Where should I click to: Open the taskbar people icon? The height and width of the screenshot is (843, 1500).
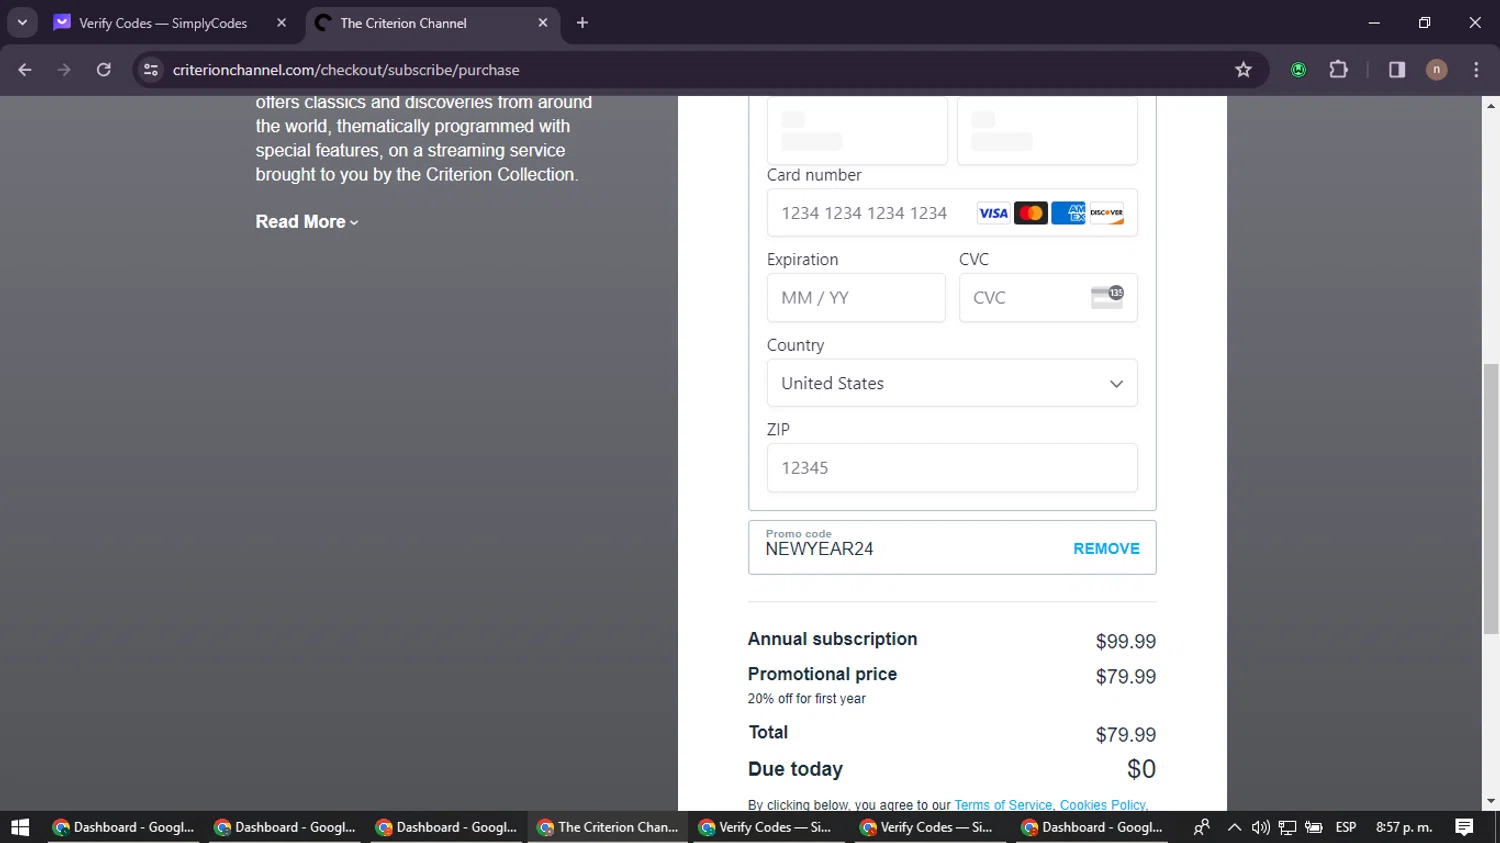(1202, 827)
